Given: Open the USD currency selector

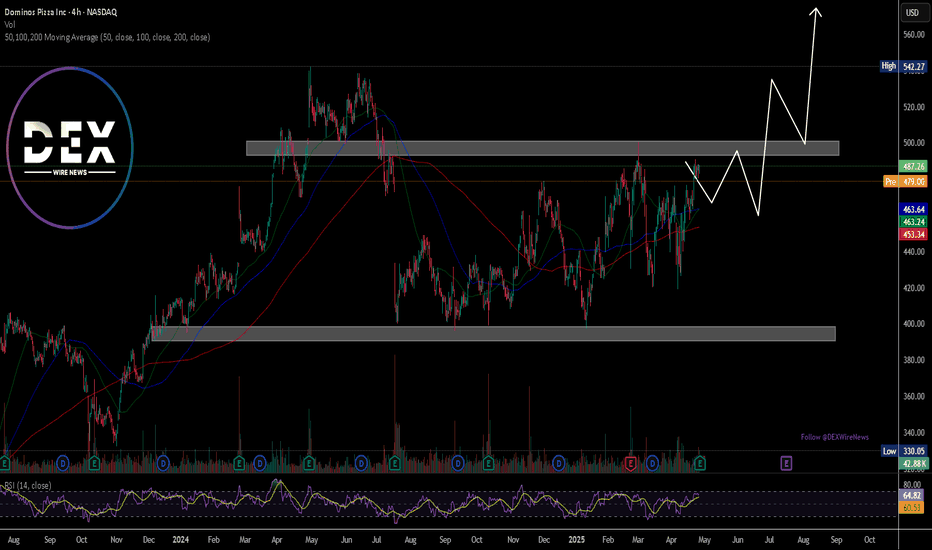Looking at the screenshot, I should click(x=912, y=12).
